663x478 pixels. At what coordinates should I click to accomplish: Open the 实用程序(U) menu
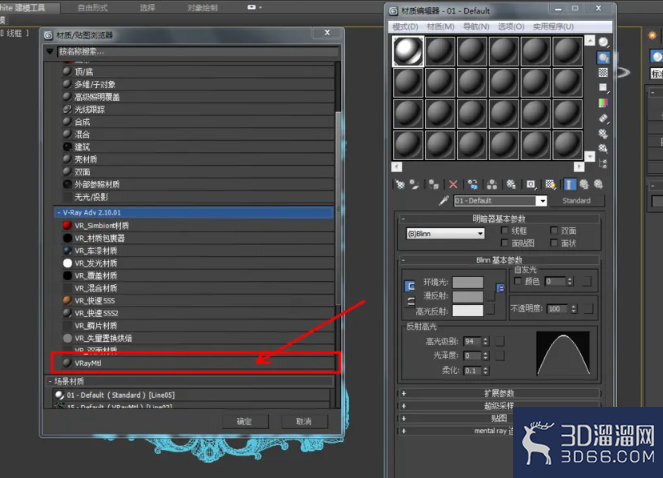point(553,27)
